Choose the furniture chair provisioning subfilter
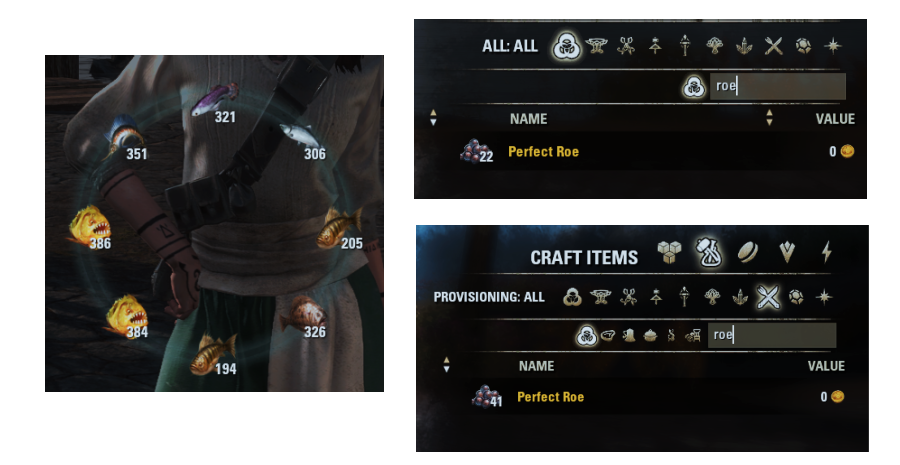This screenshot has width=900, height=465. click(693, 335)
